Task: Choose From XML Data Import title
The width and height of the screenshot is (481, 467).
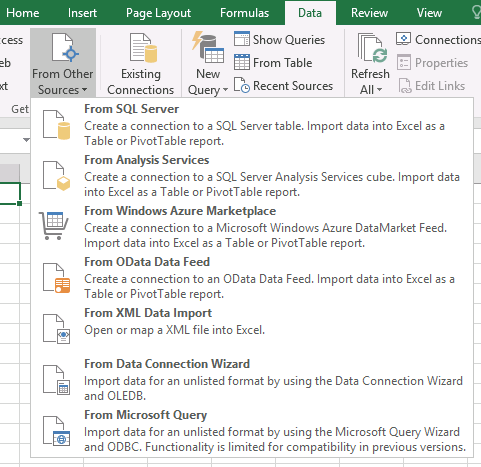Action: (148, 313)
